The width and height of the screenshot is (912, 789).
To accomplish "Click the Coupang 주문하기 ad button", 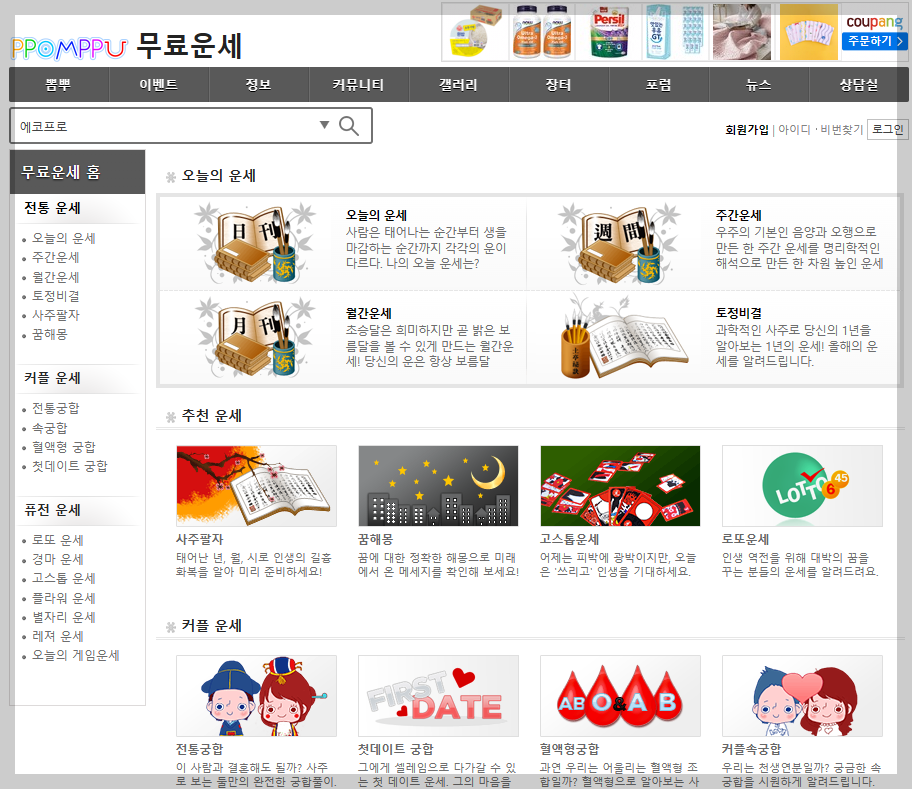I will 875,41.
